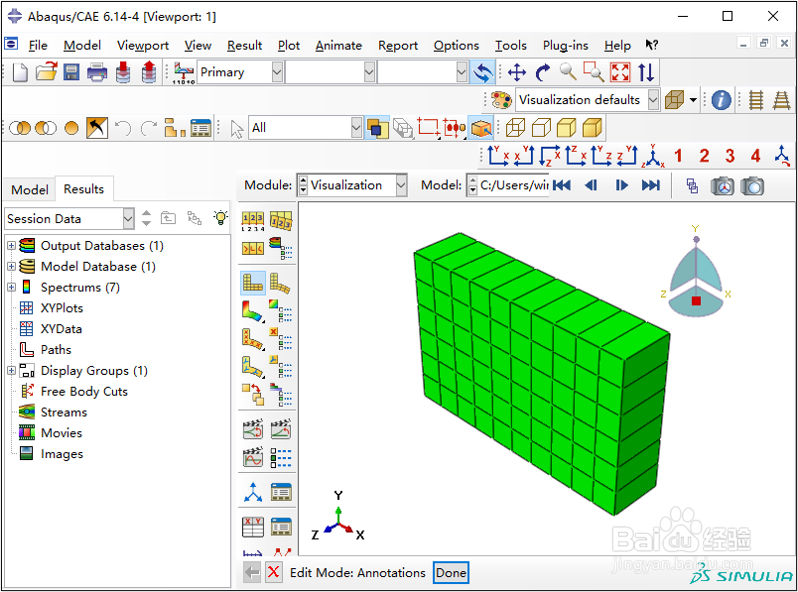This screenshot has height=592, width=798.
Task: Expand the Model Database node
Action: tap(11, 266)
